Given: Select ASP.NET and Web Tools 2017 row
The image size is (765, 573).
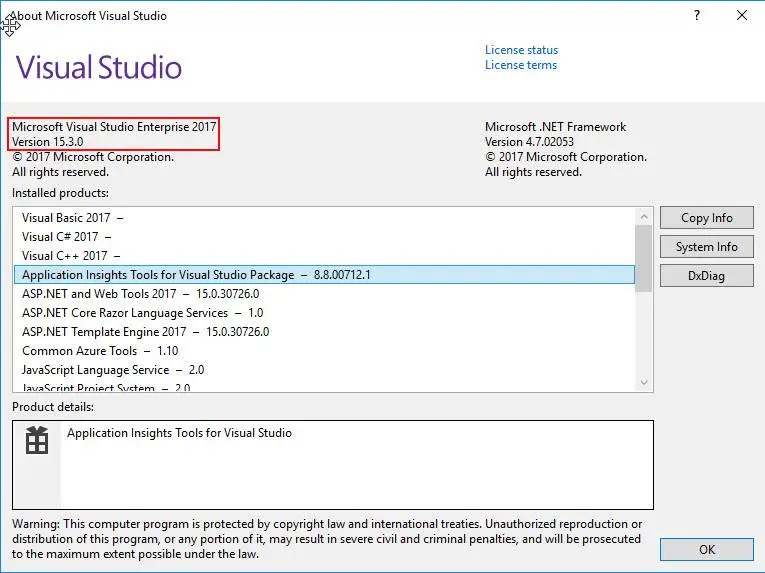Looking at the screenshot, I should tap(324, 294).
